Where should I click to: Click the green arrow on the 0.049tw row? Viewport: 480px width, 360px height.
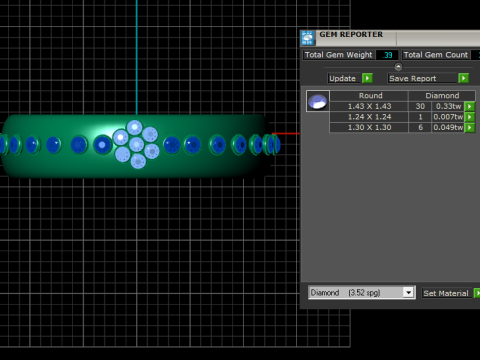pyautogui.click(x=470, y=128)
